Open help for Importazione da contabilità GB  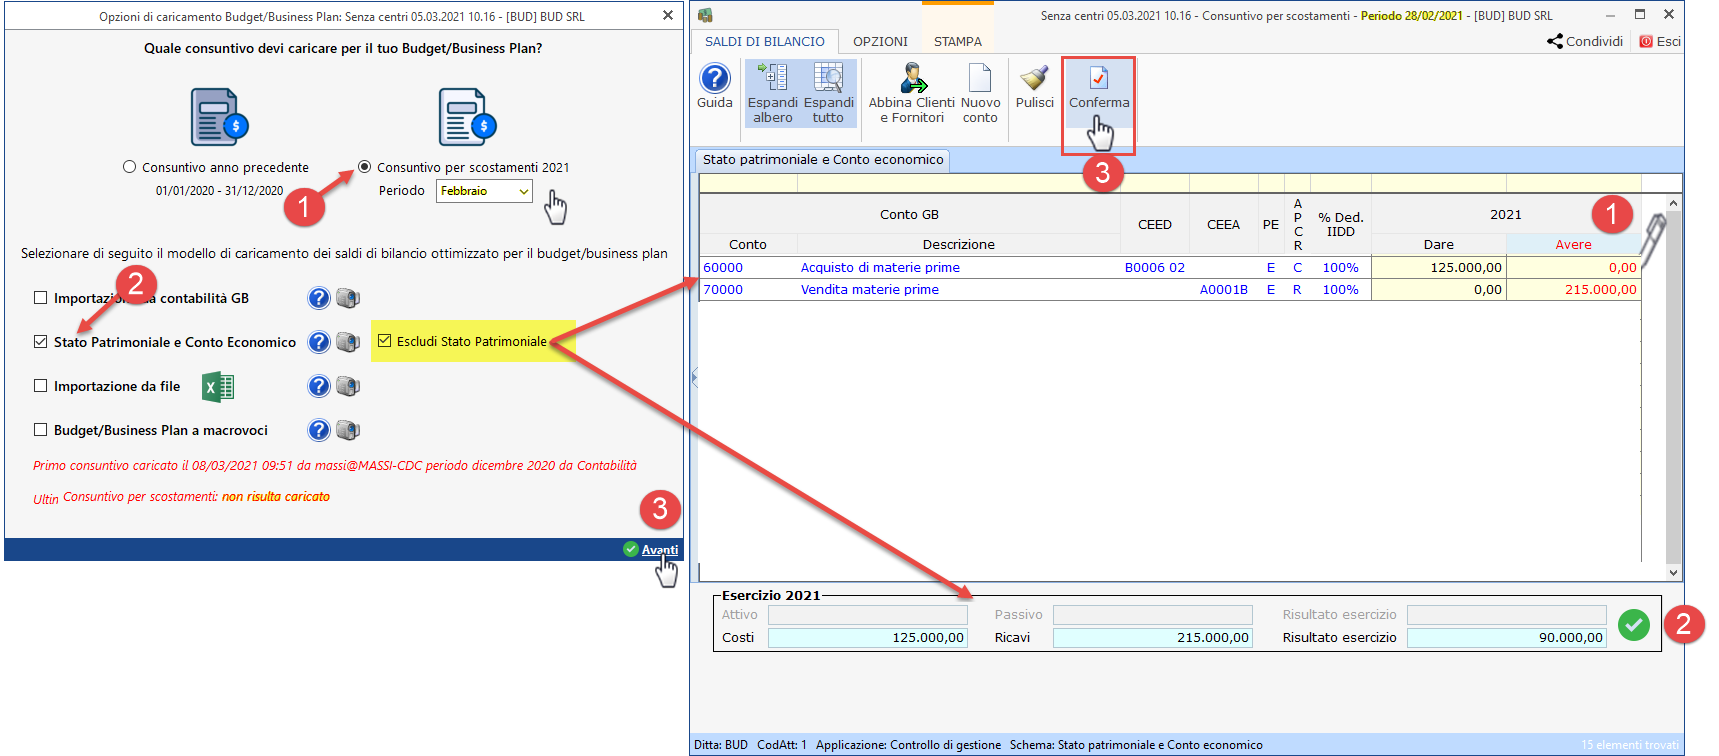click(x=319, y=298)
